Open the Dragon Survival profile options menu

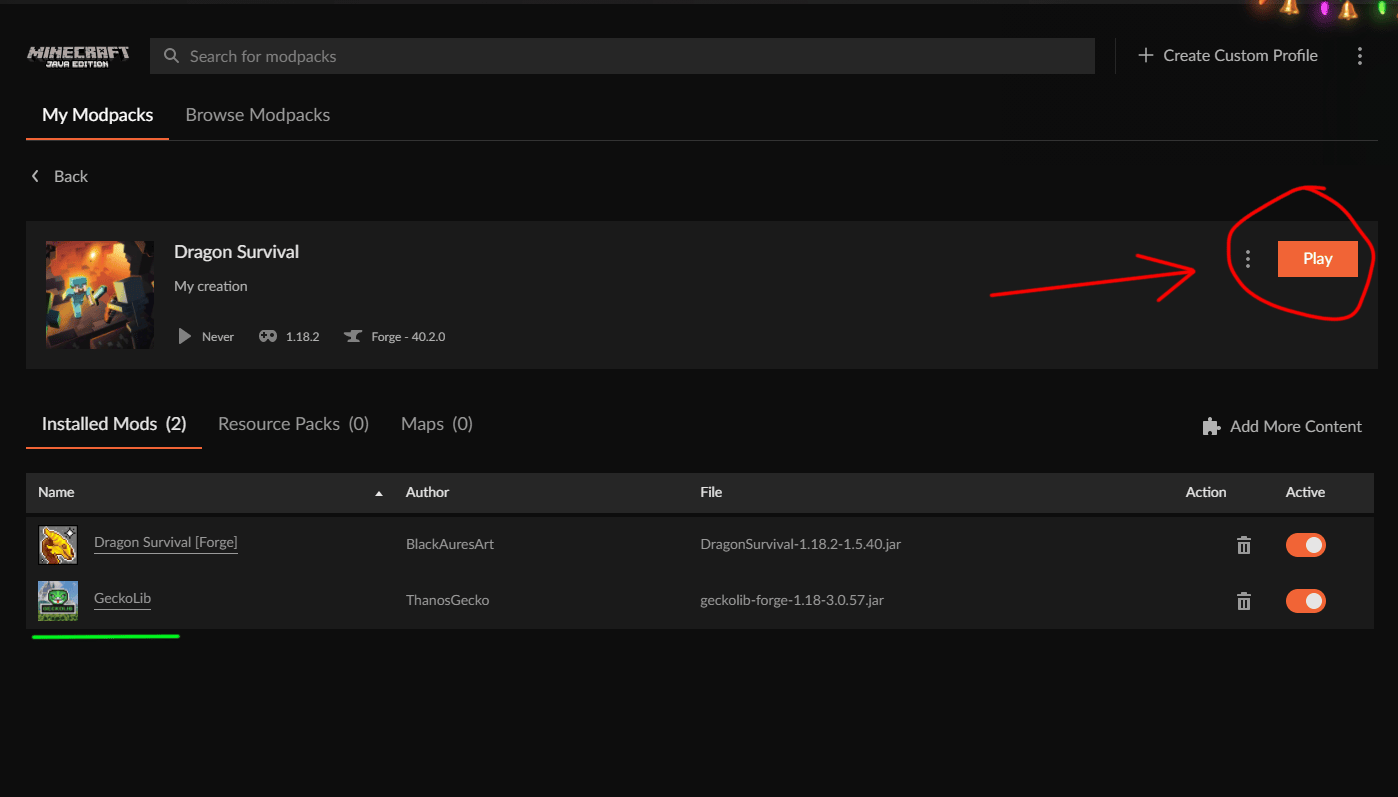1247,259
